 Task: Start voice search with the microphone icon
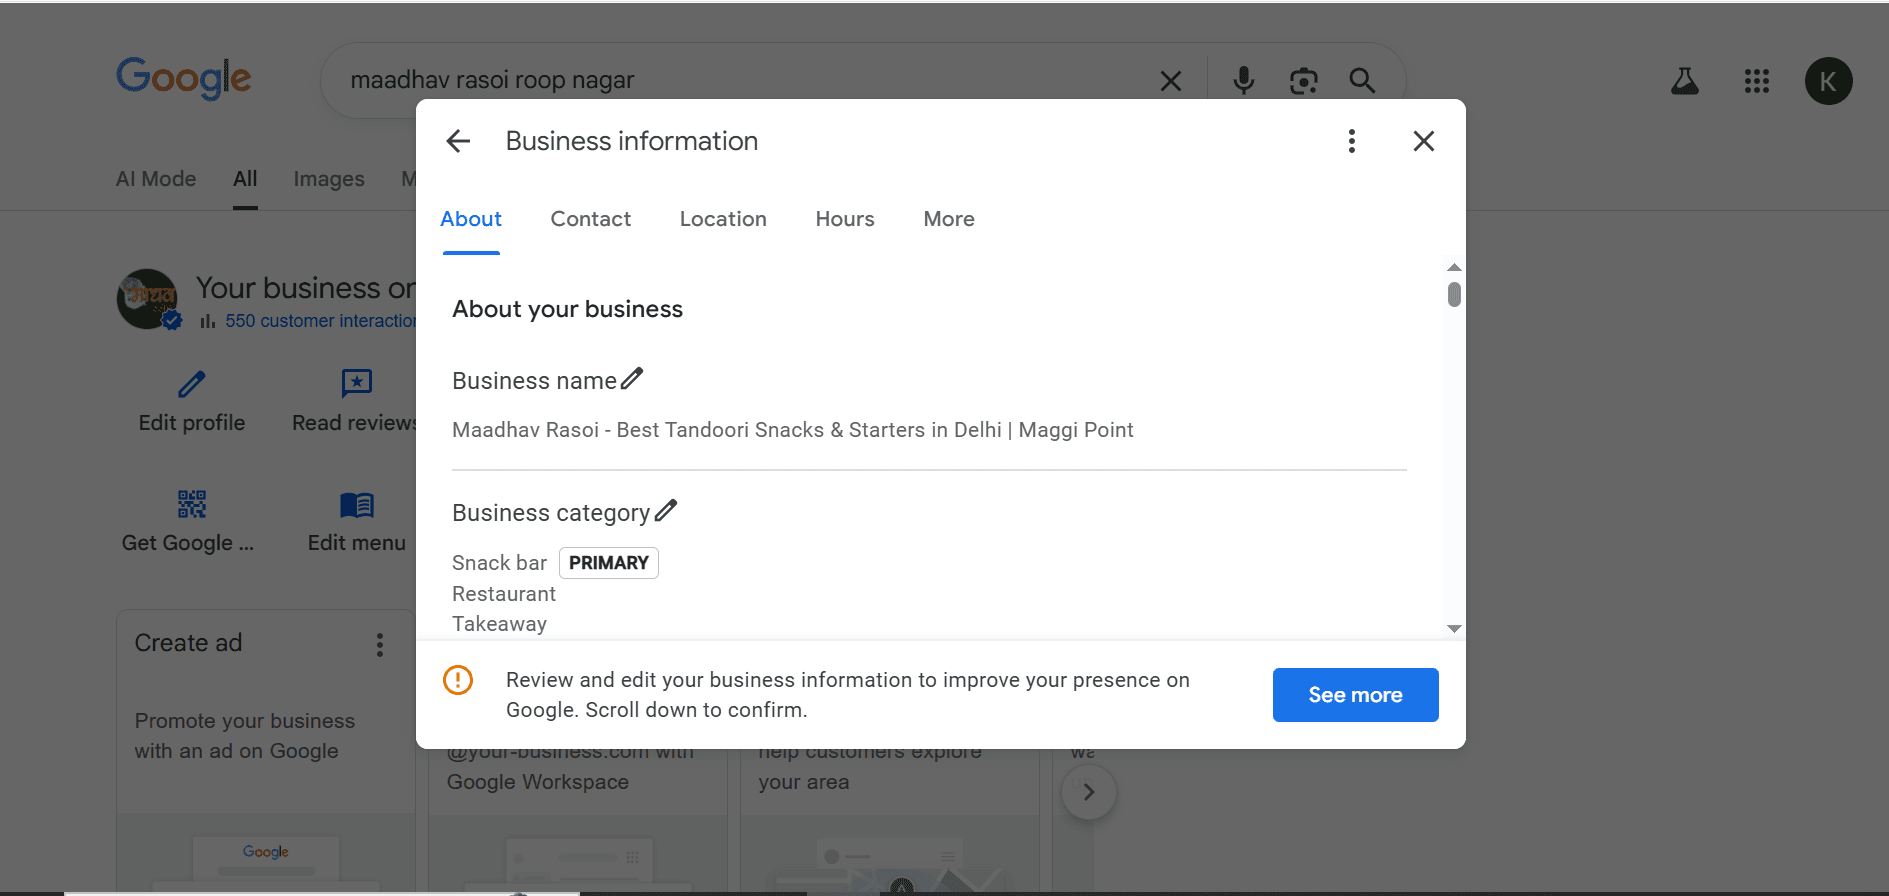pos(1244,80)
